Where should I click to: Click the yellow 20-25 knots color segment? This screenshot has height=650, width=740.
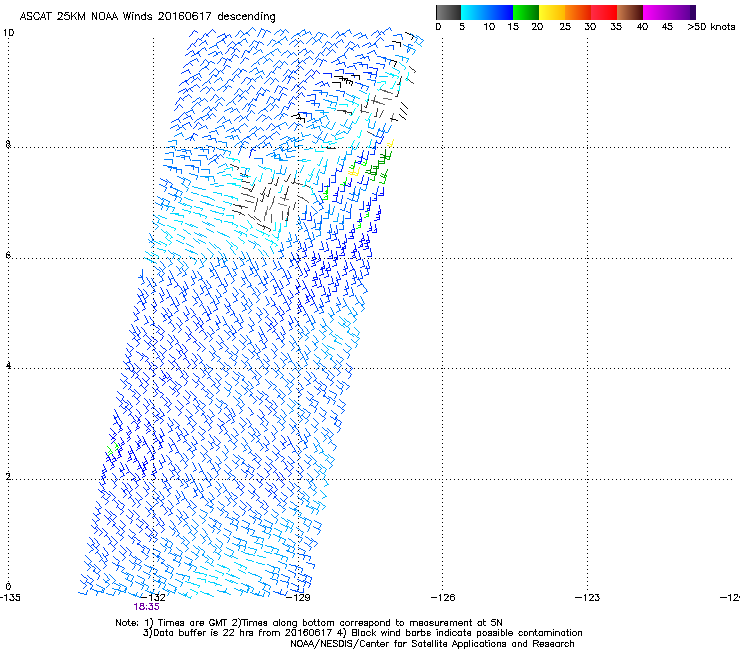(552, 12)
